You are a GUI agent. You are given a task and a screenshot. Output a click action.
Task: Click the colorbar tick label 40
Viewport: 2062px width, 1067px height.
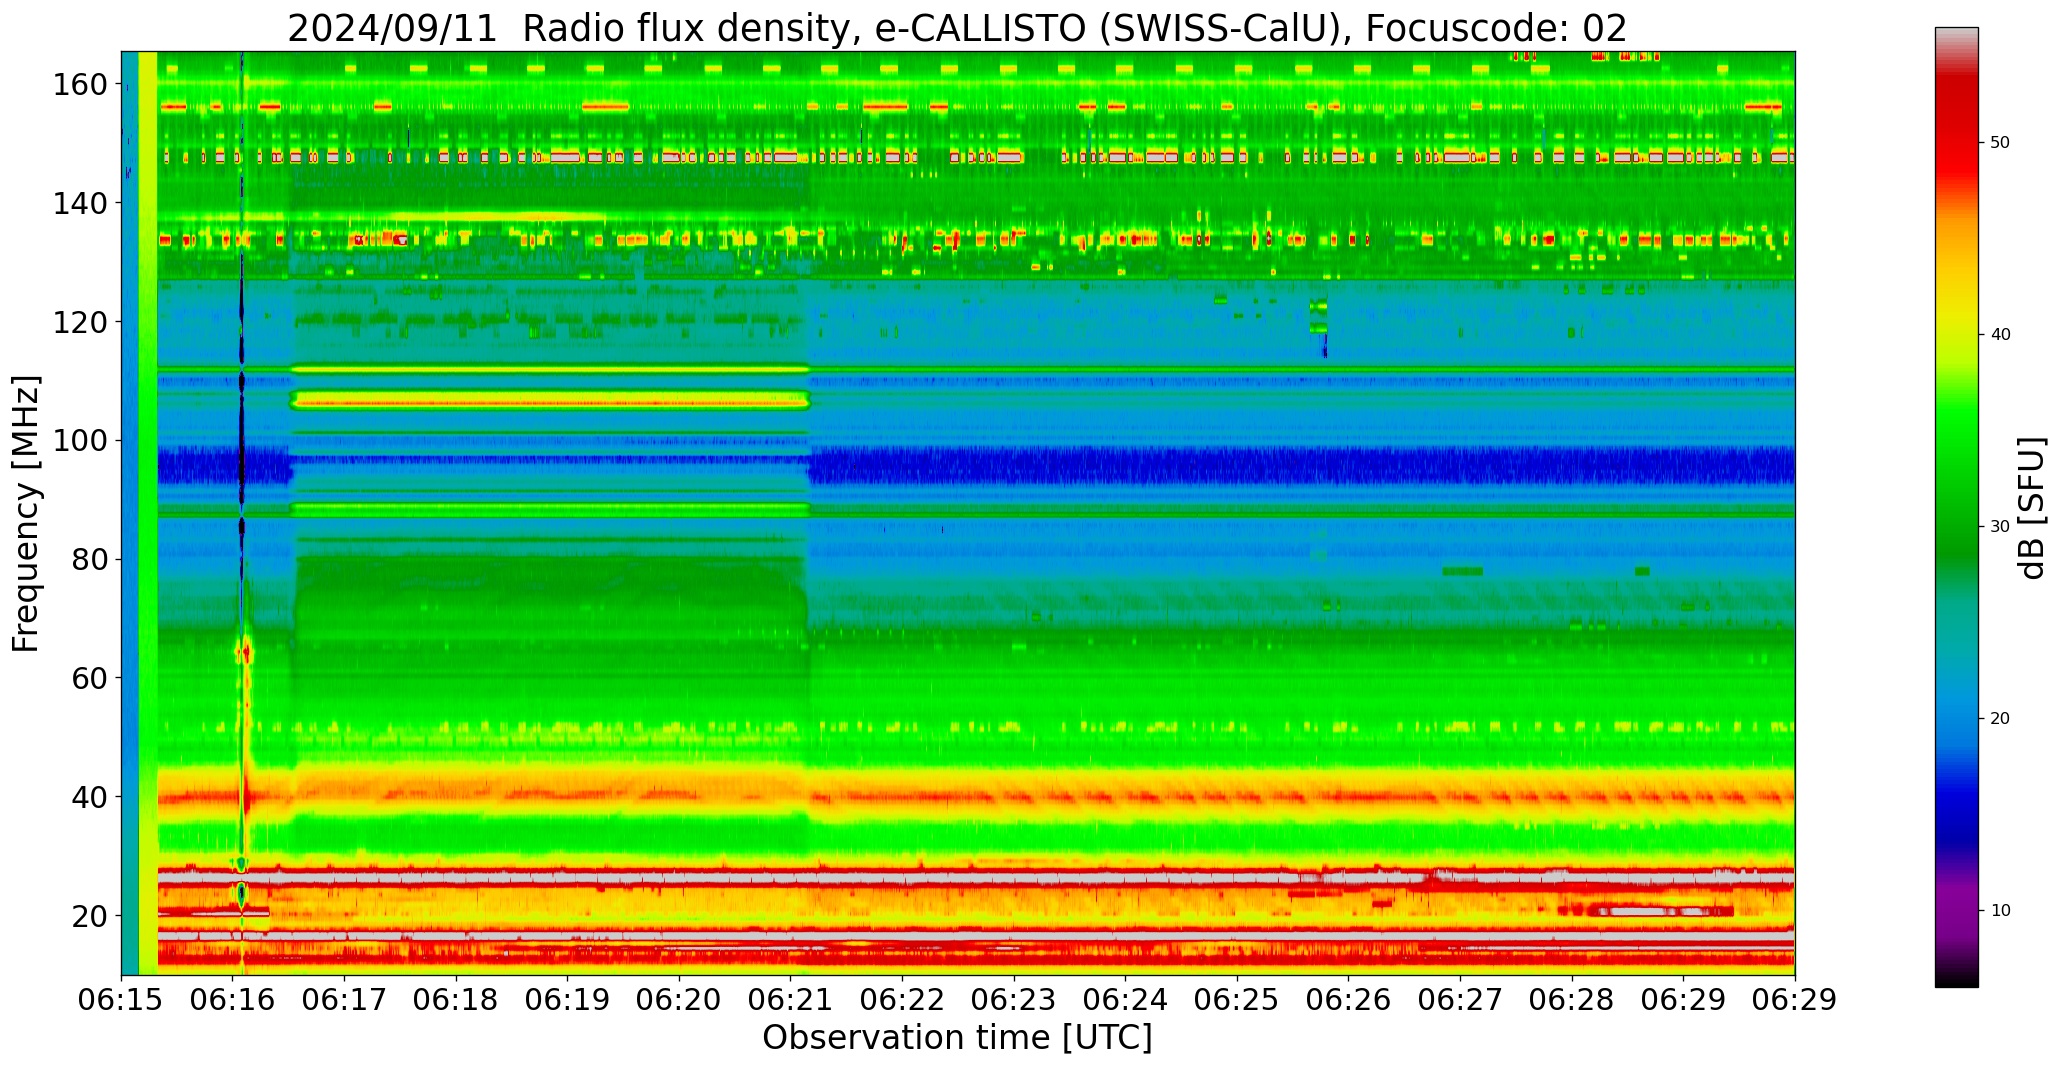point(2000,335)
